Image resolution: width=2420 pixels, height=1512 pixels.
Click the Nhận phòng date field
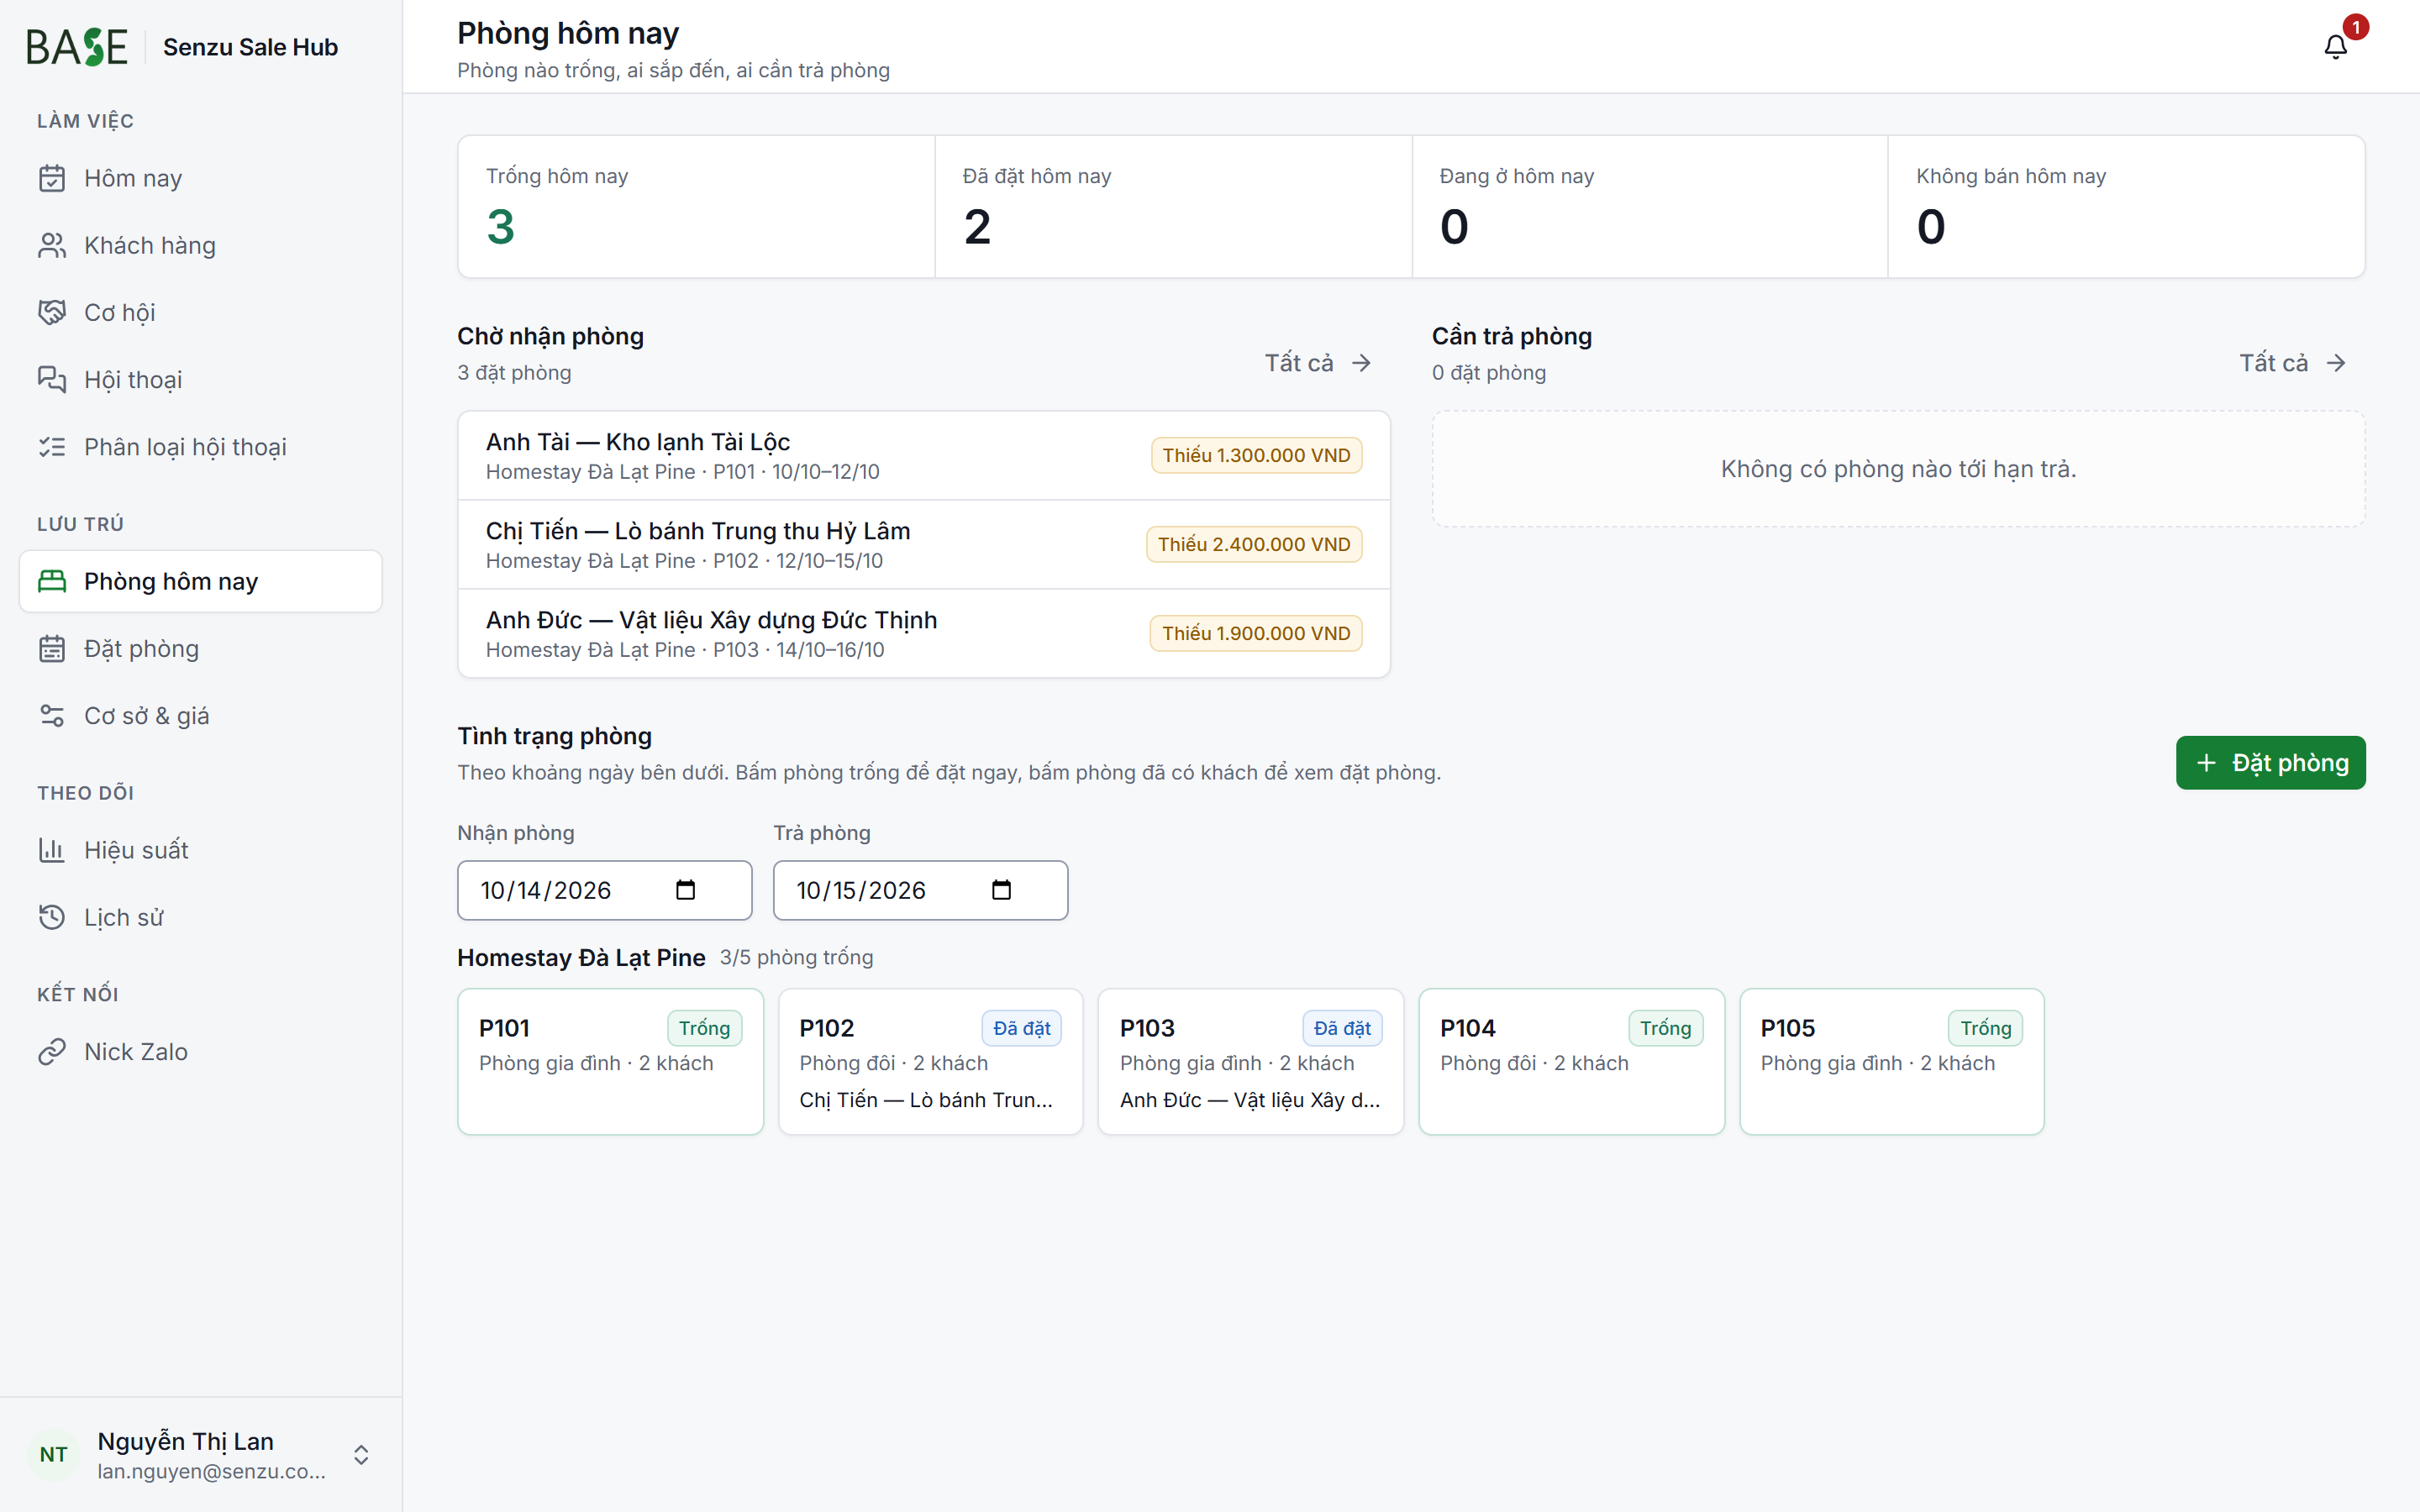[x=604, y=890]
